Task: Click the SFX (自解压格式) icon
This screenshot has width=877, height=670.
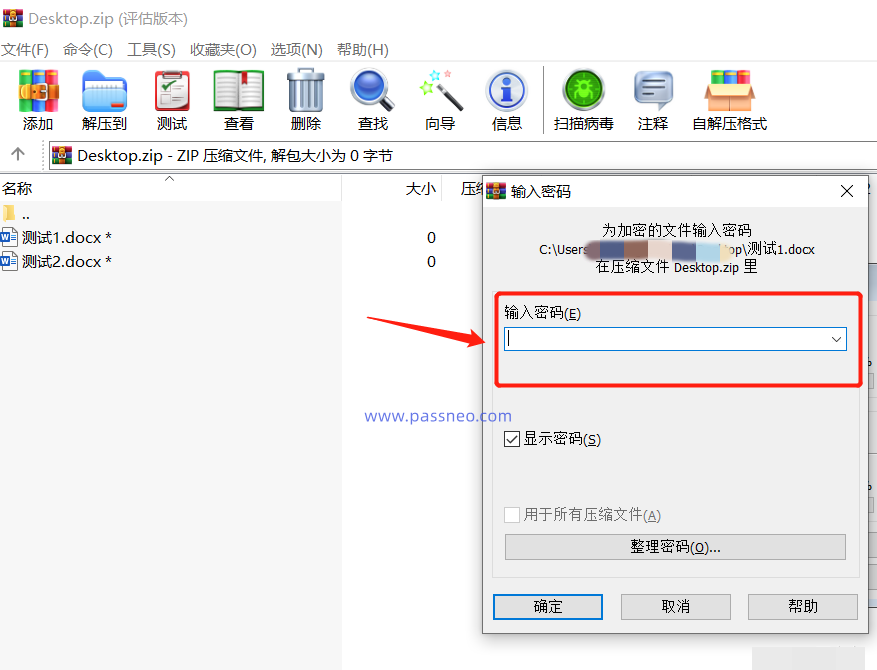Action: coord(729,91)
